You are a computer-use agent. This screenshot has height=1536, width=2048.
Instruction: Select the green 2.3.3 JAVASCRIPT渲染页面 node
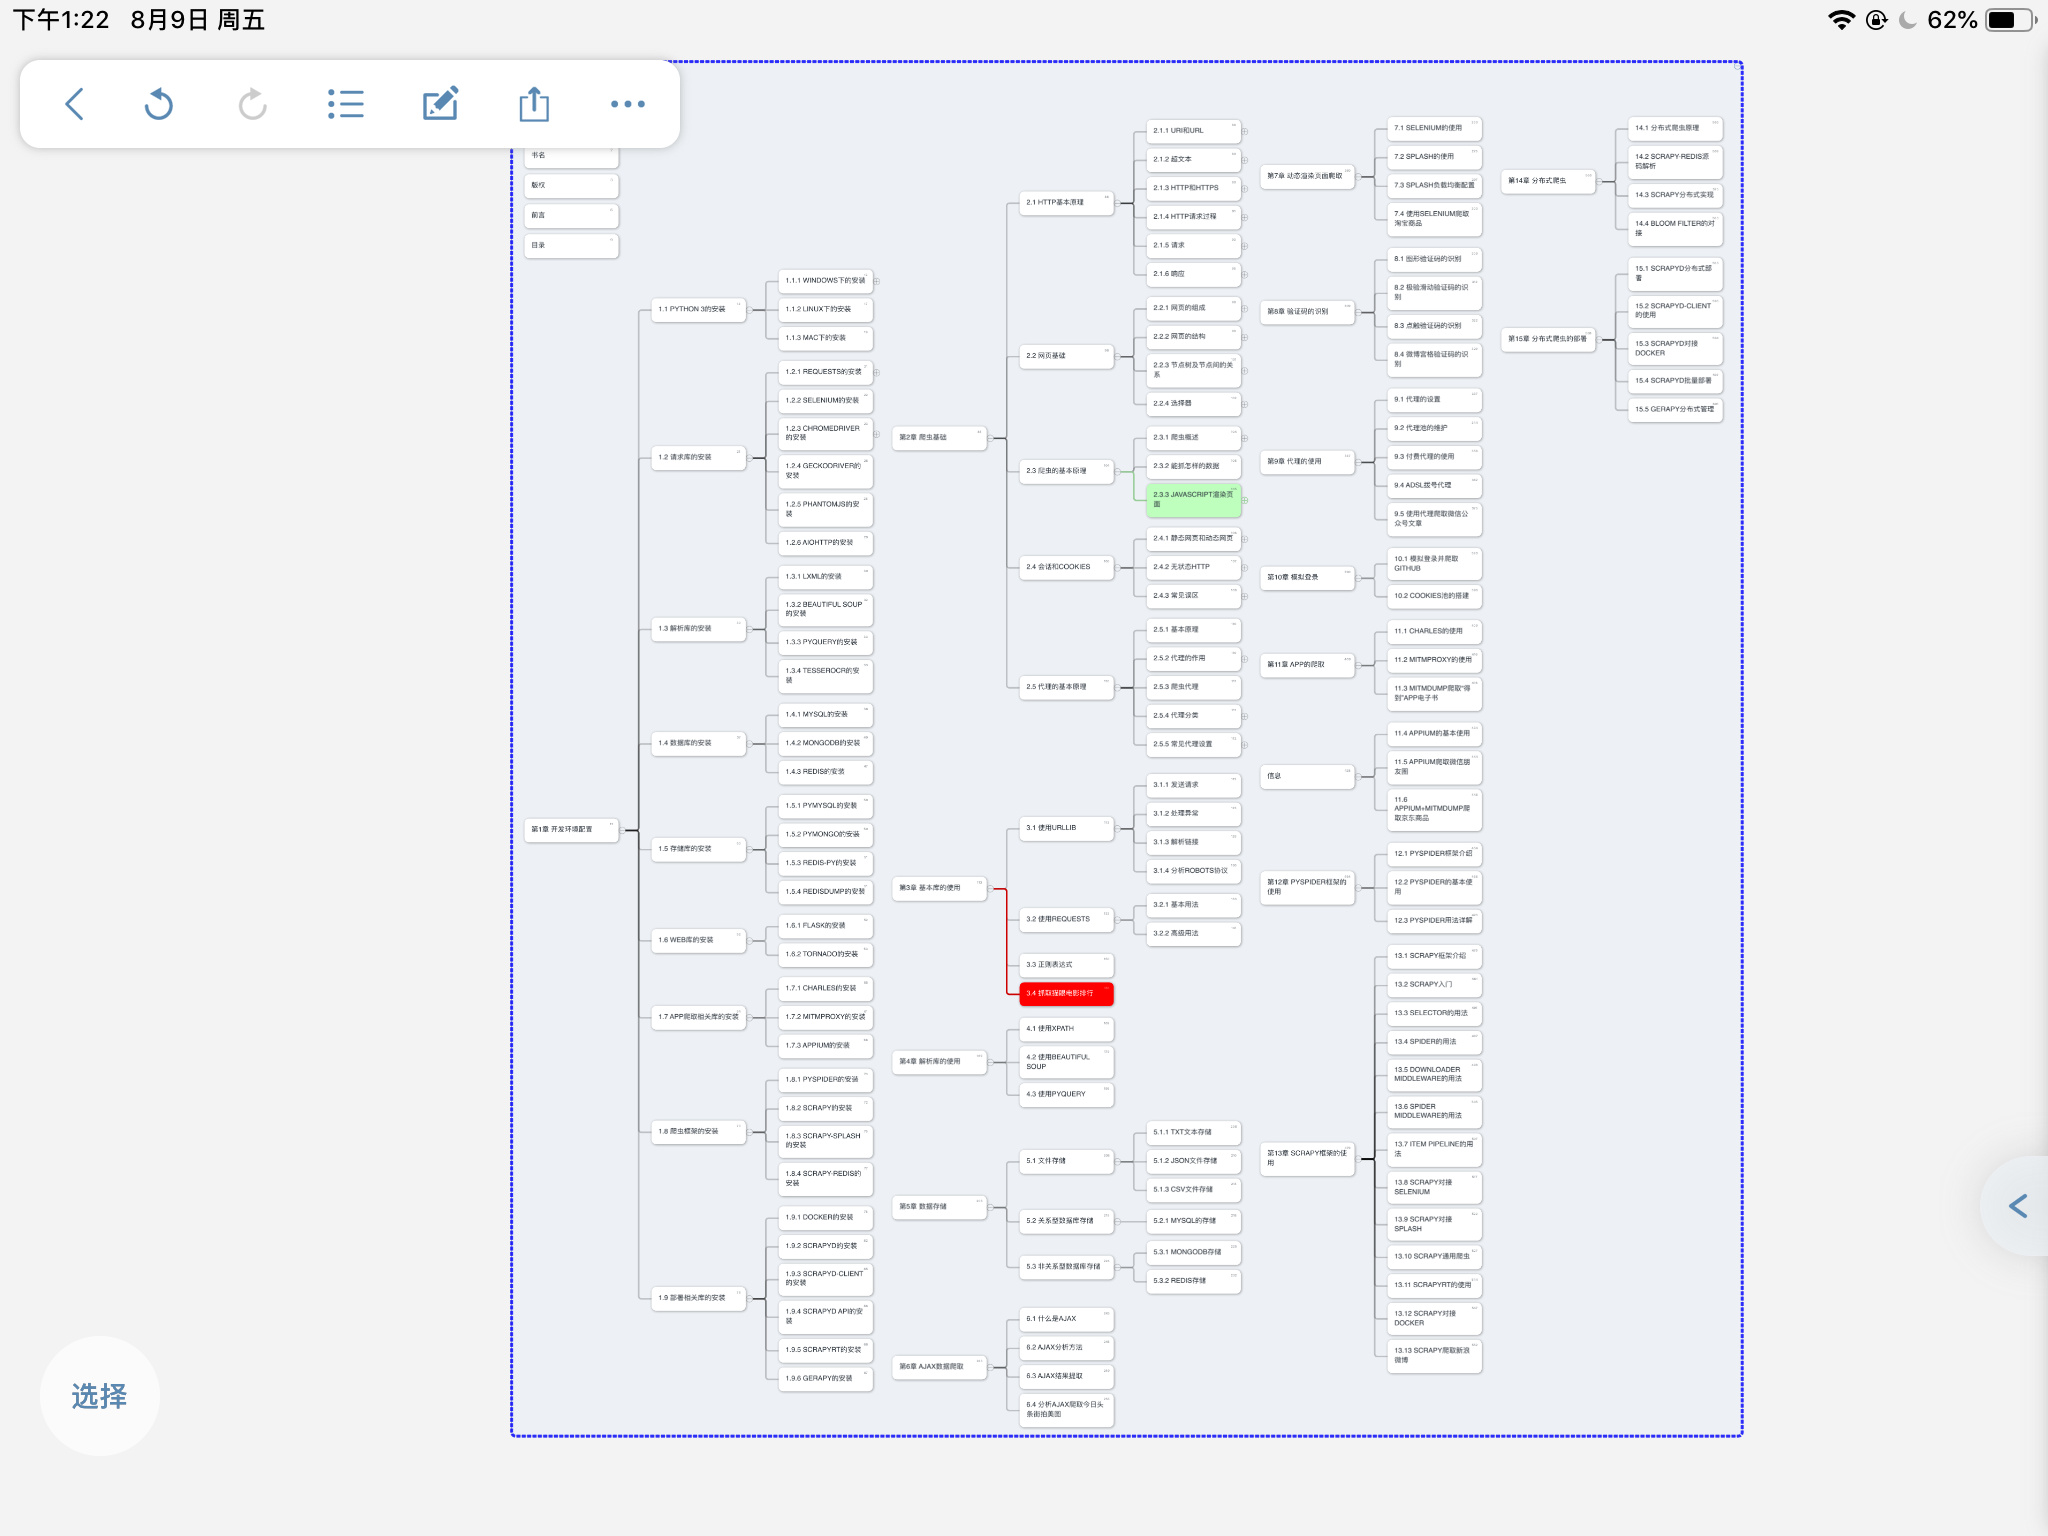pyautogui.click(x=1193, y=500)
